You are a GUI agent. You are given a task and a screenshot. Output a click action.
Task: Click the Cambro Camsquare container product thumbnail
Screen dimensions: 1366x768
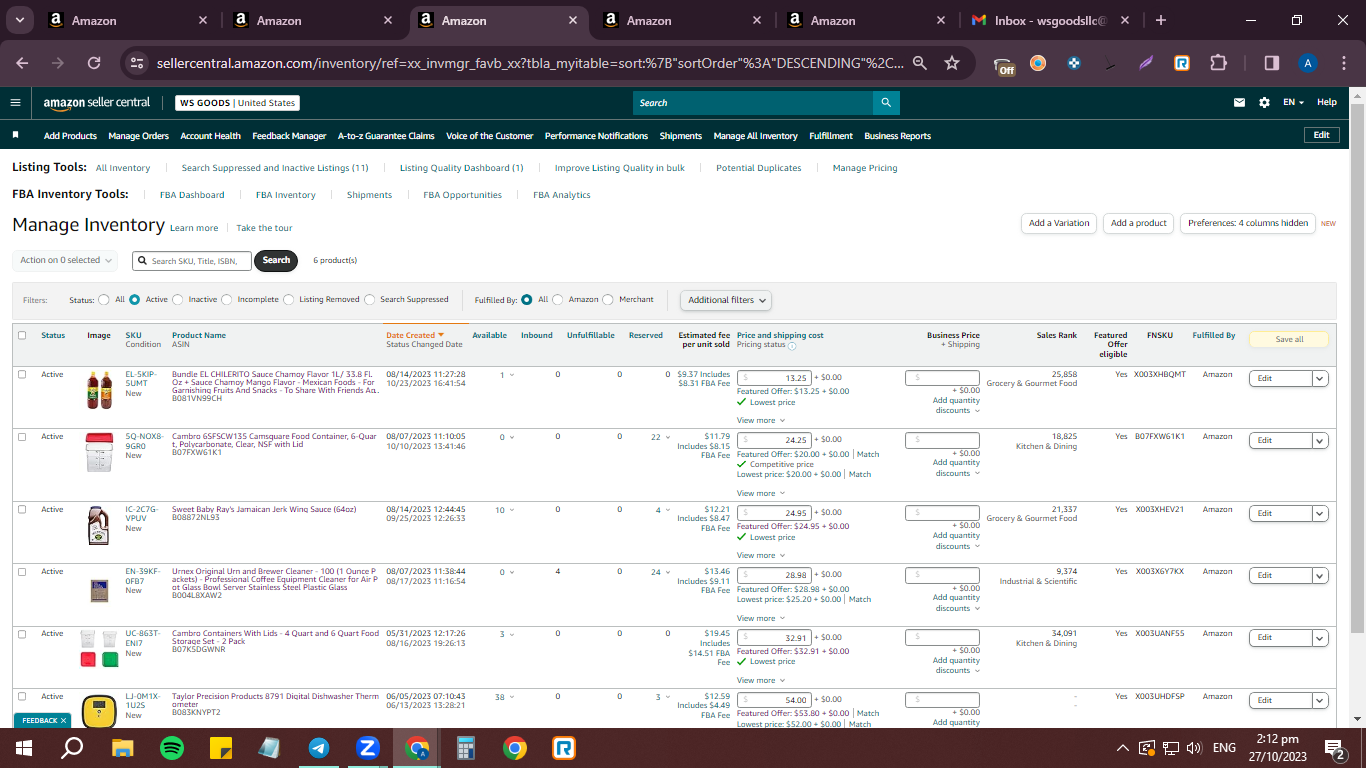99,453
